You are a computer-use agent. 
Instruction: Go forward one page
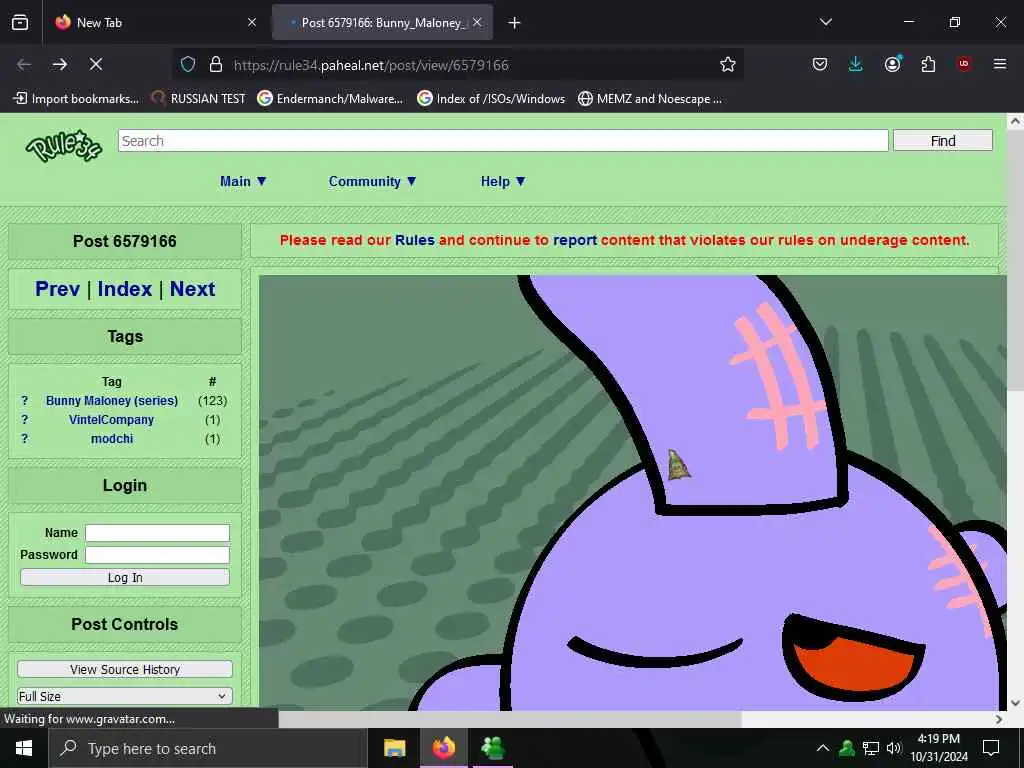click(60, 64)
